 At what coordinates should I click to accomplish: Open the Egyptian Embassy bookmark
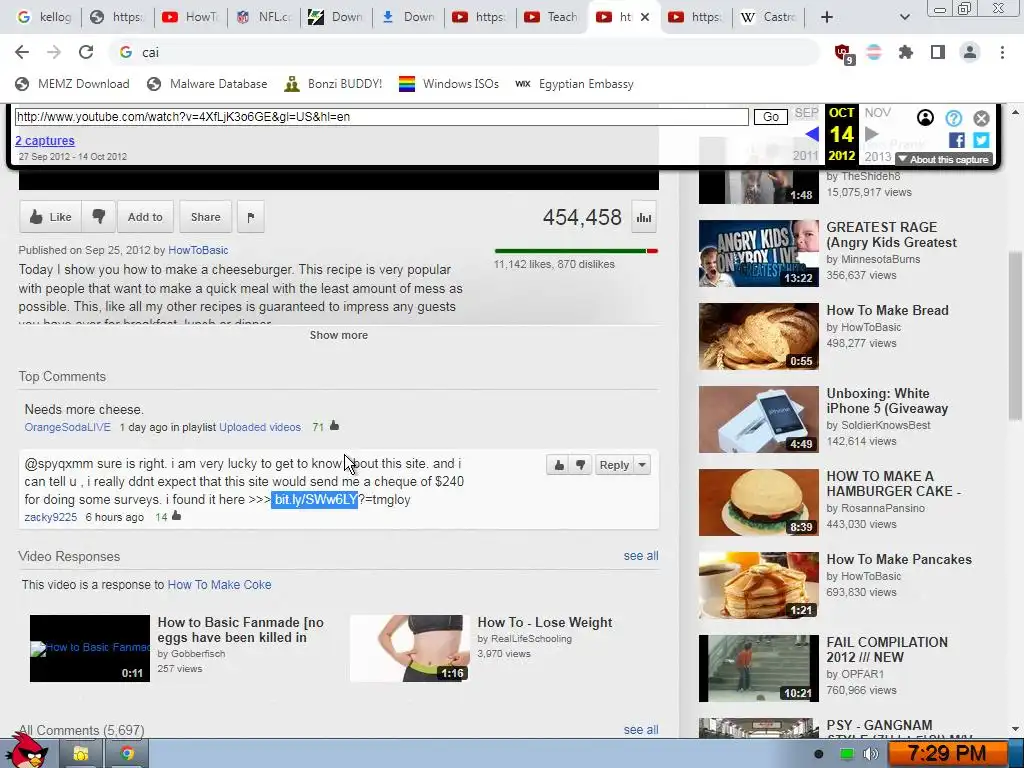(575, 84)
